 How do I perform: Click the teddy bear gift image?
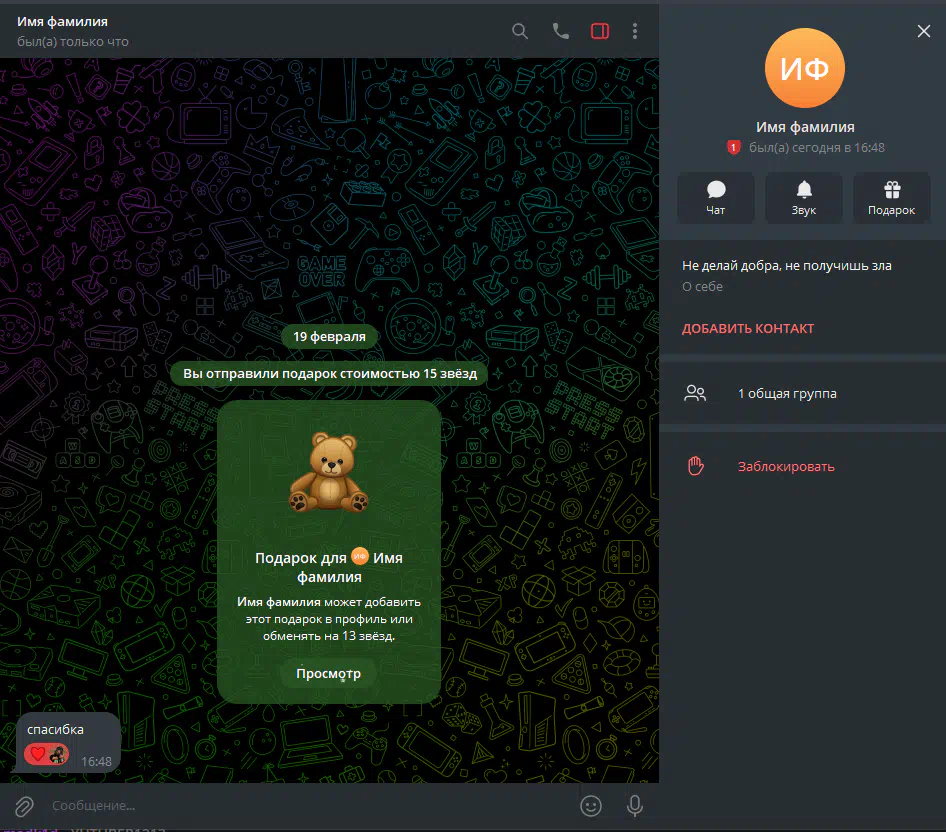point(328,472)
